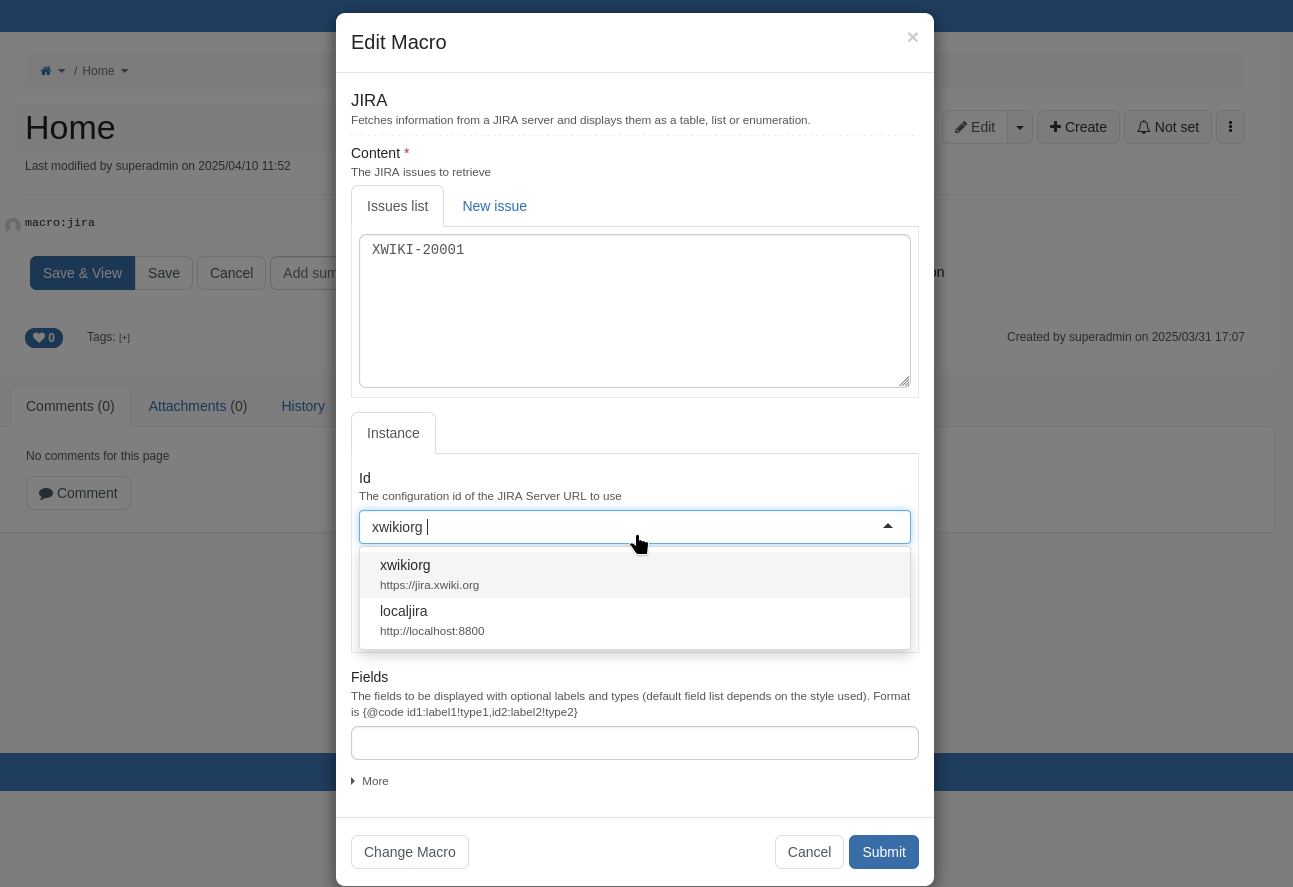This screenshot has height=887, width=1293.
Task: Click the Save & View button
Action: 82,273
